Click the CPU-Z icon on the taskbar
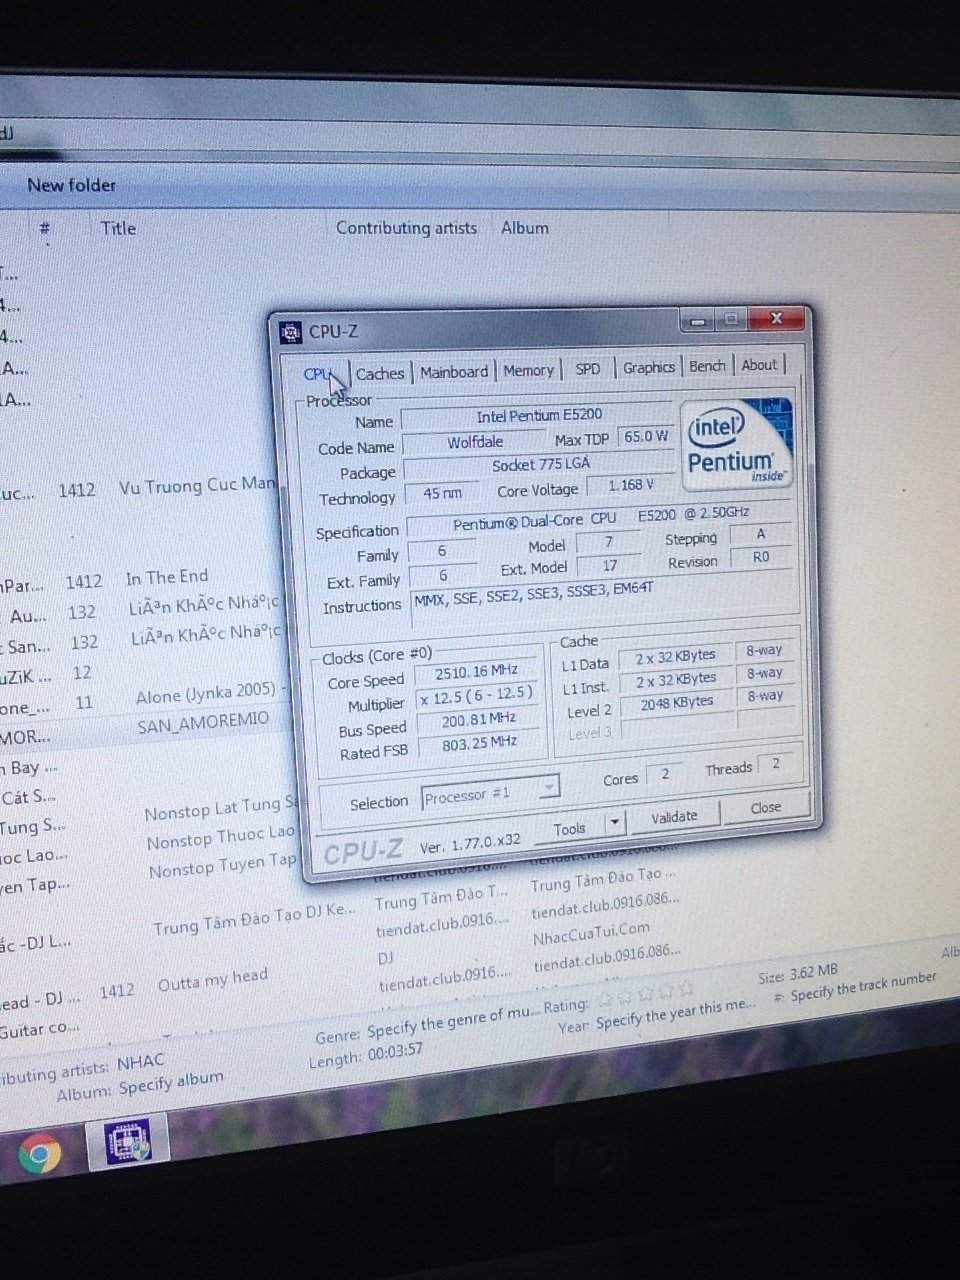The width and height of the screenshot is (960, 1280). (x=127, y=1141)
